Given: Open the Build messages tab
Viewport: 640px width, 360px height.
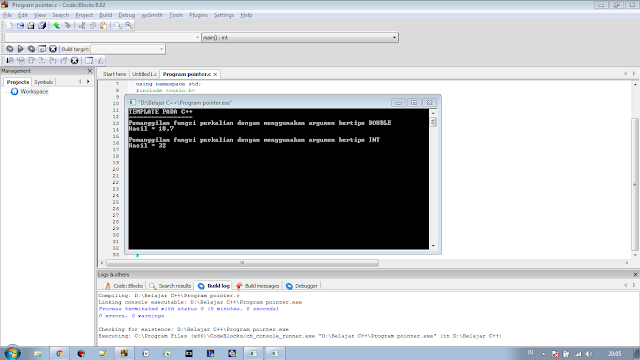Looking at the screenshot, I should coord(258,286).
